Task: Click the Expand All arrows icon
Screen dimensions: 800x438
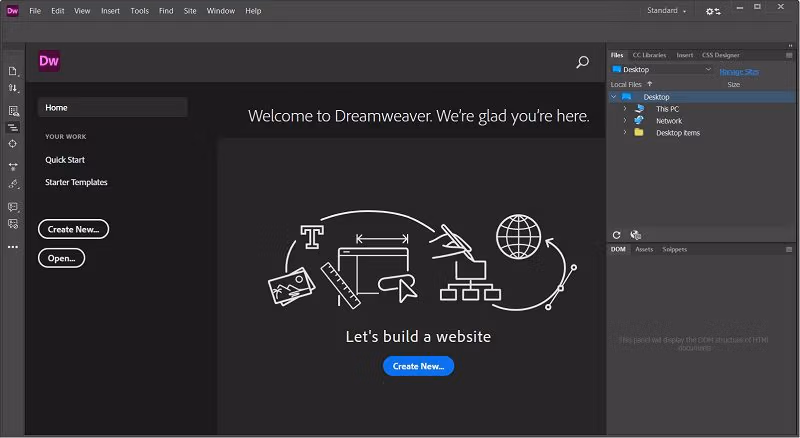Action: (x=13, y=166)
